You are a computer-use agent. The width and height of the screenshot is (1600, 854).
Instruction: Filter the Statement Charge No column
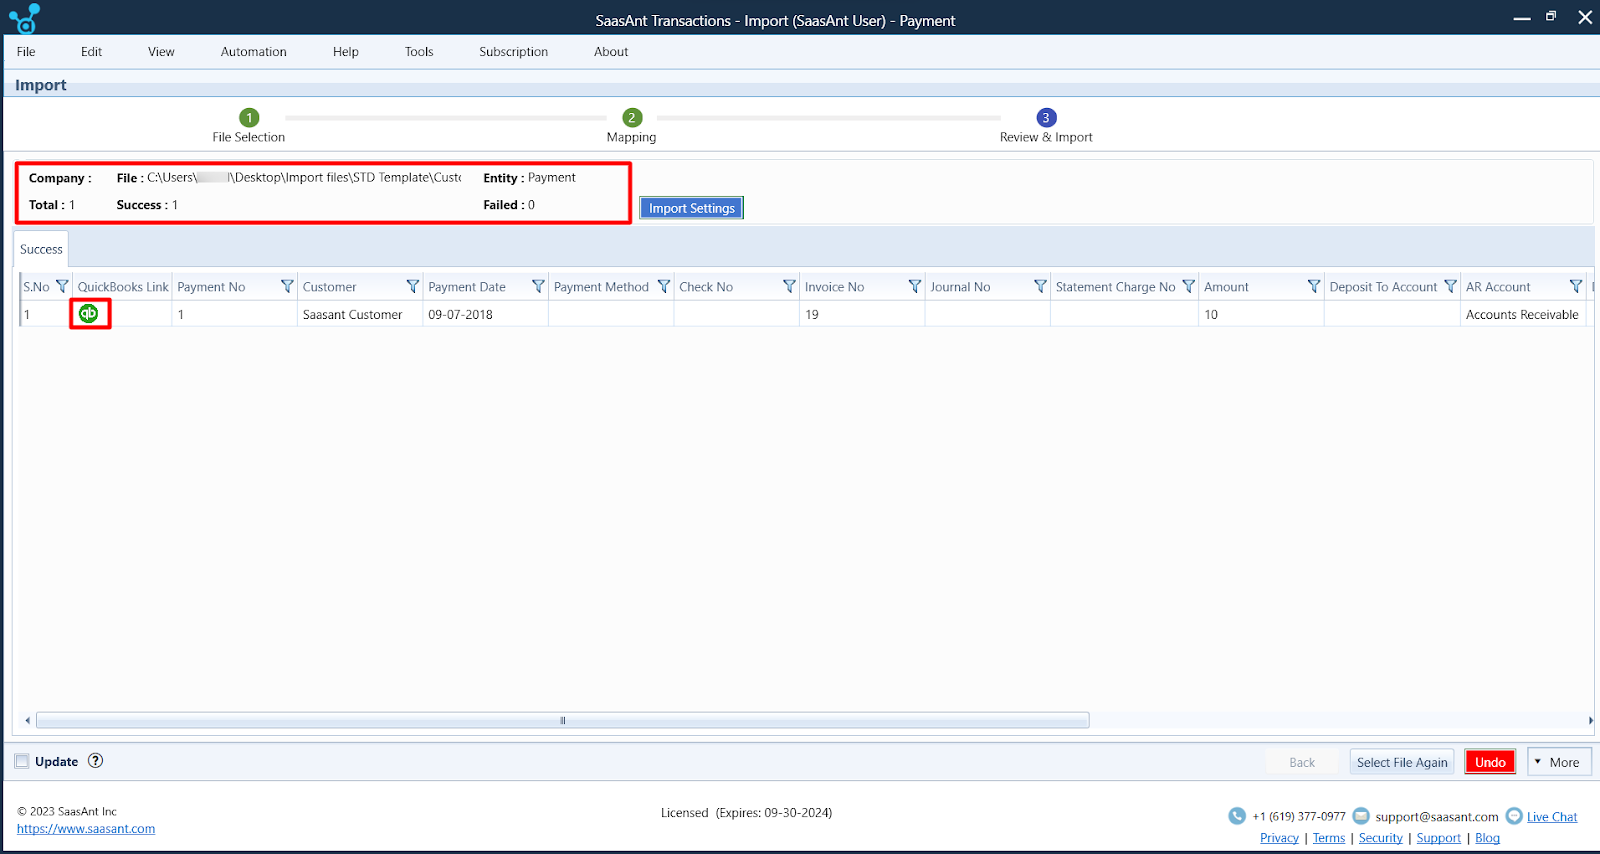(1188, 286)
